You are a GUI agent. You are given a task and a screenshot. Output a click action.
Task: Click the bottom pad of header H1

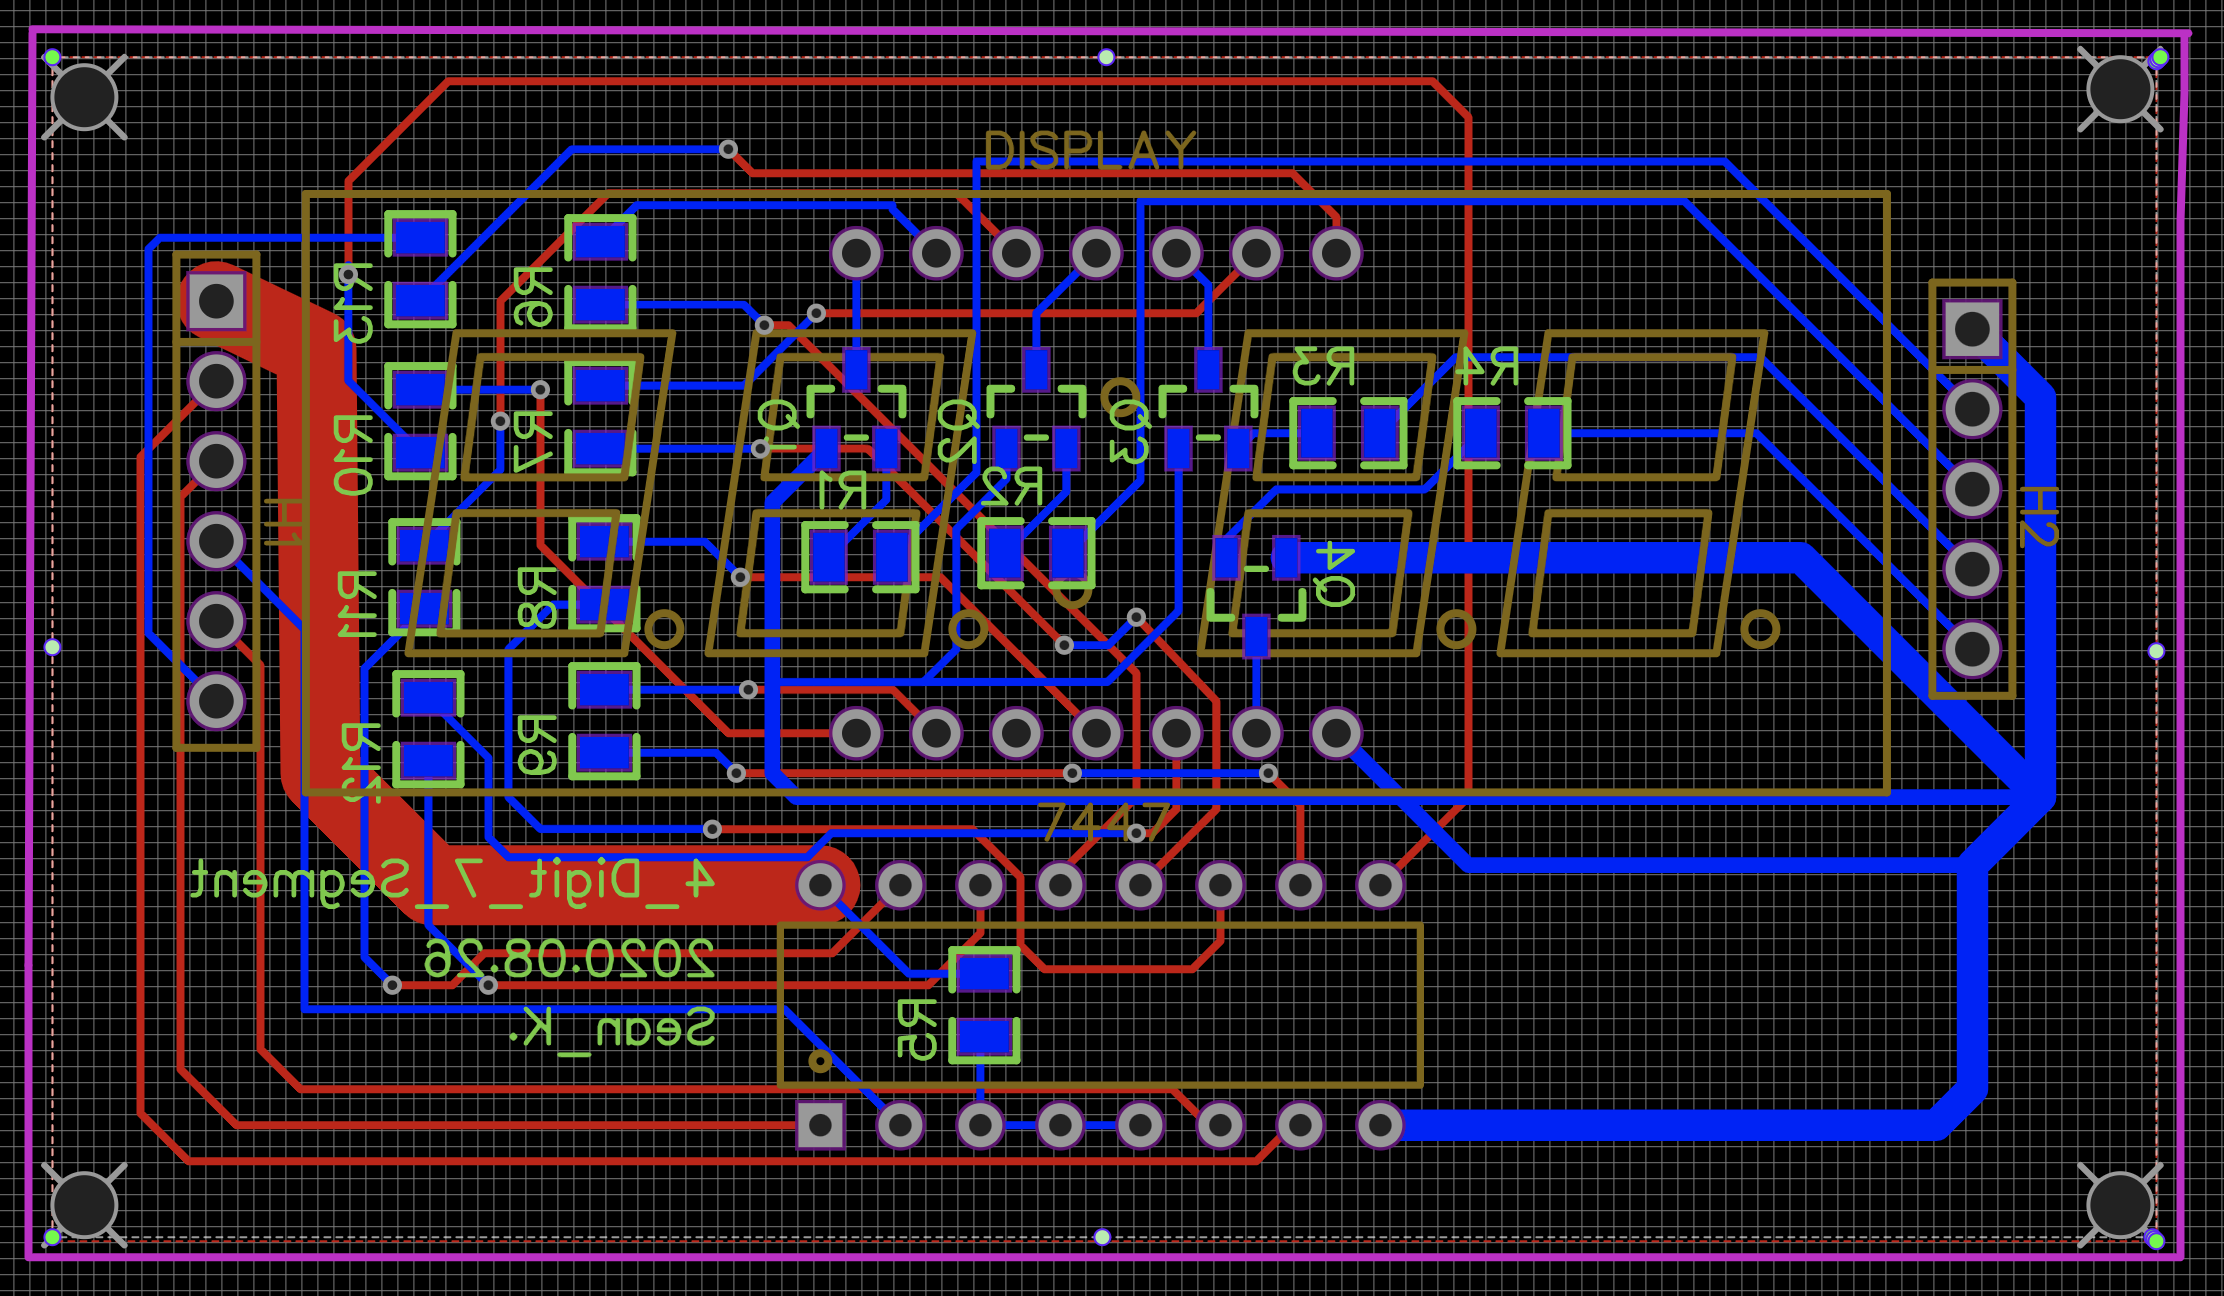click(x=216, y=700)
